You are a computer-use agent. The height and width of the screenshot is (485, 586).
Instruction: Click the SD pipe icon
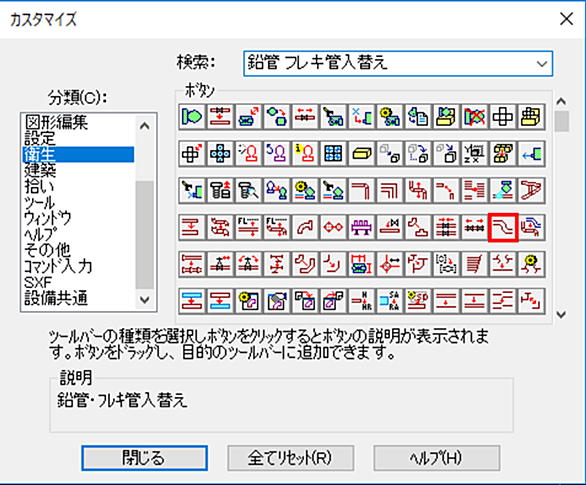(418, 301)
